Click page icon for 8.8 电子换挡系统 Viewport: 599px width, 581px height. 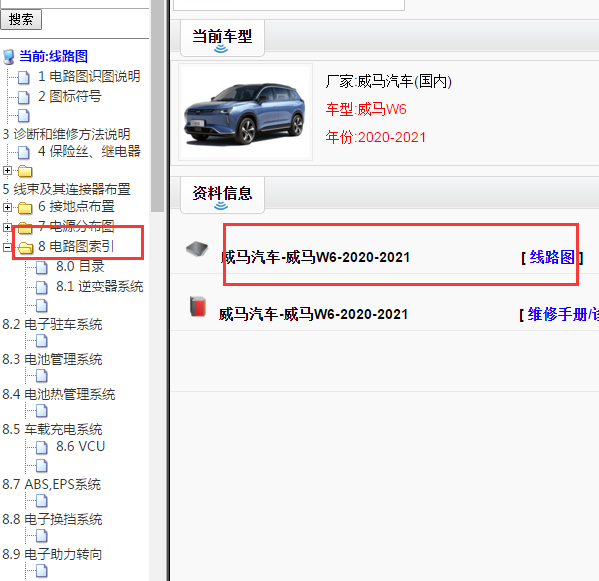42,501
